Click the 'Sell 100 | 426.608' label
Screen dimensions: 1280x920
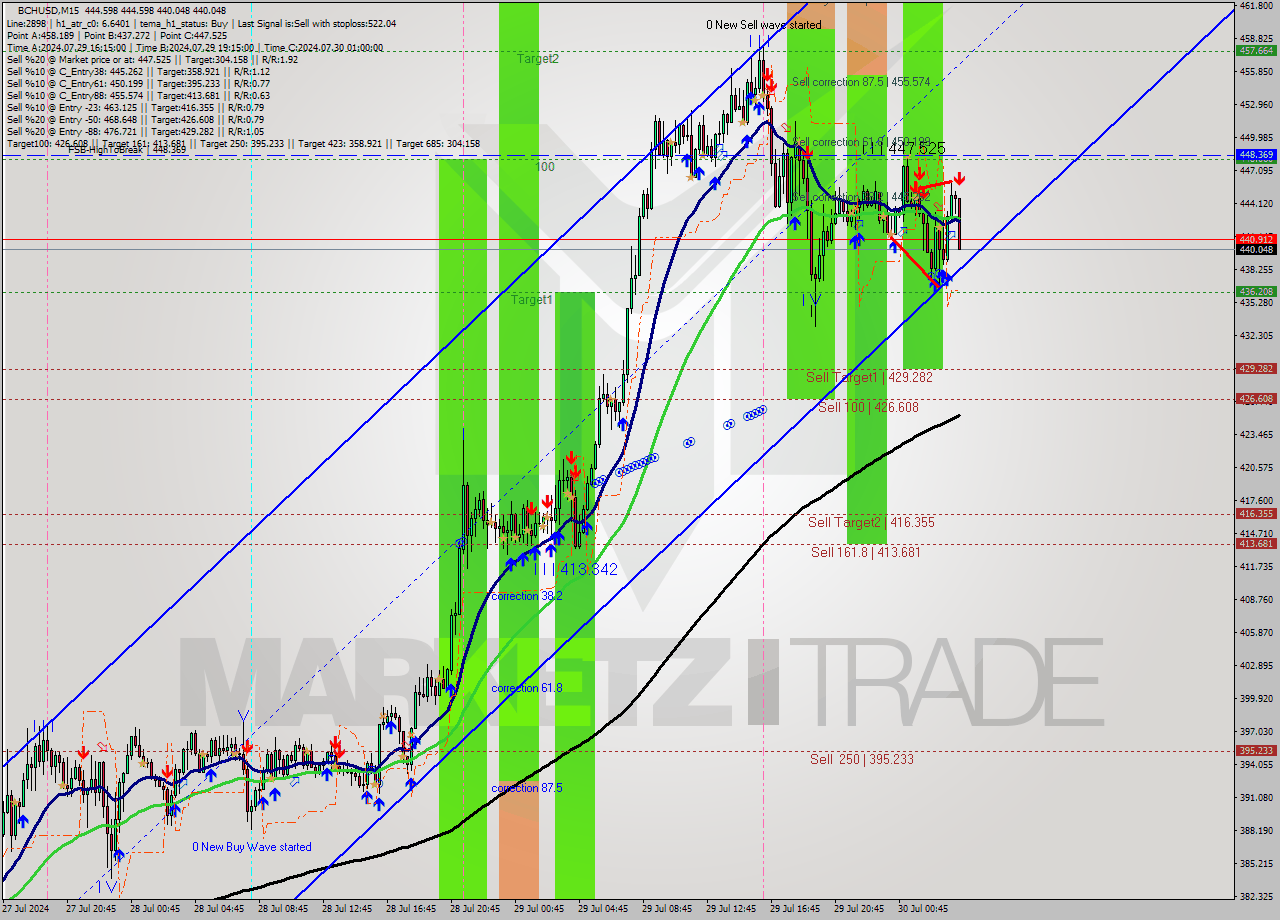click(868, 407)
